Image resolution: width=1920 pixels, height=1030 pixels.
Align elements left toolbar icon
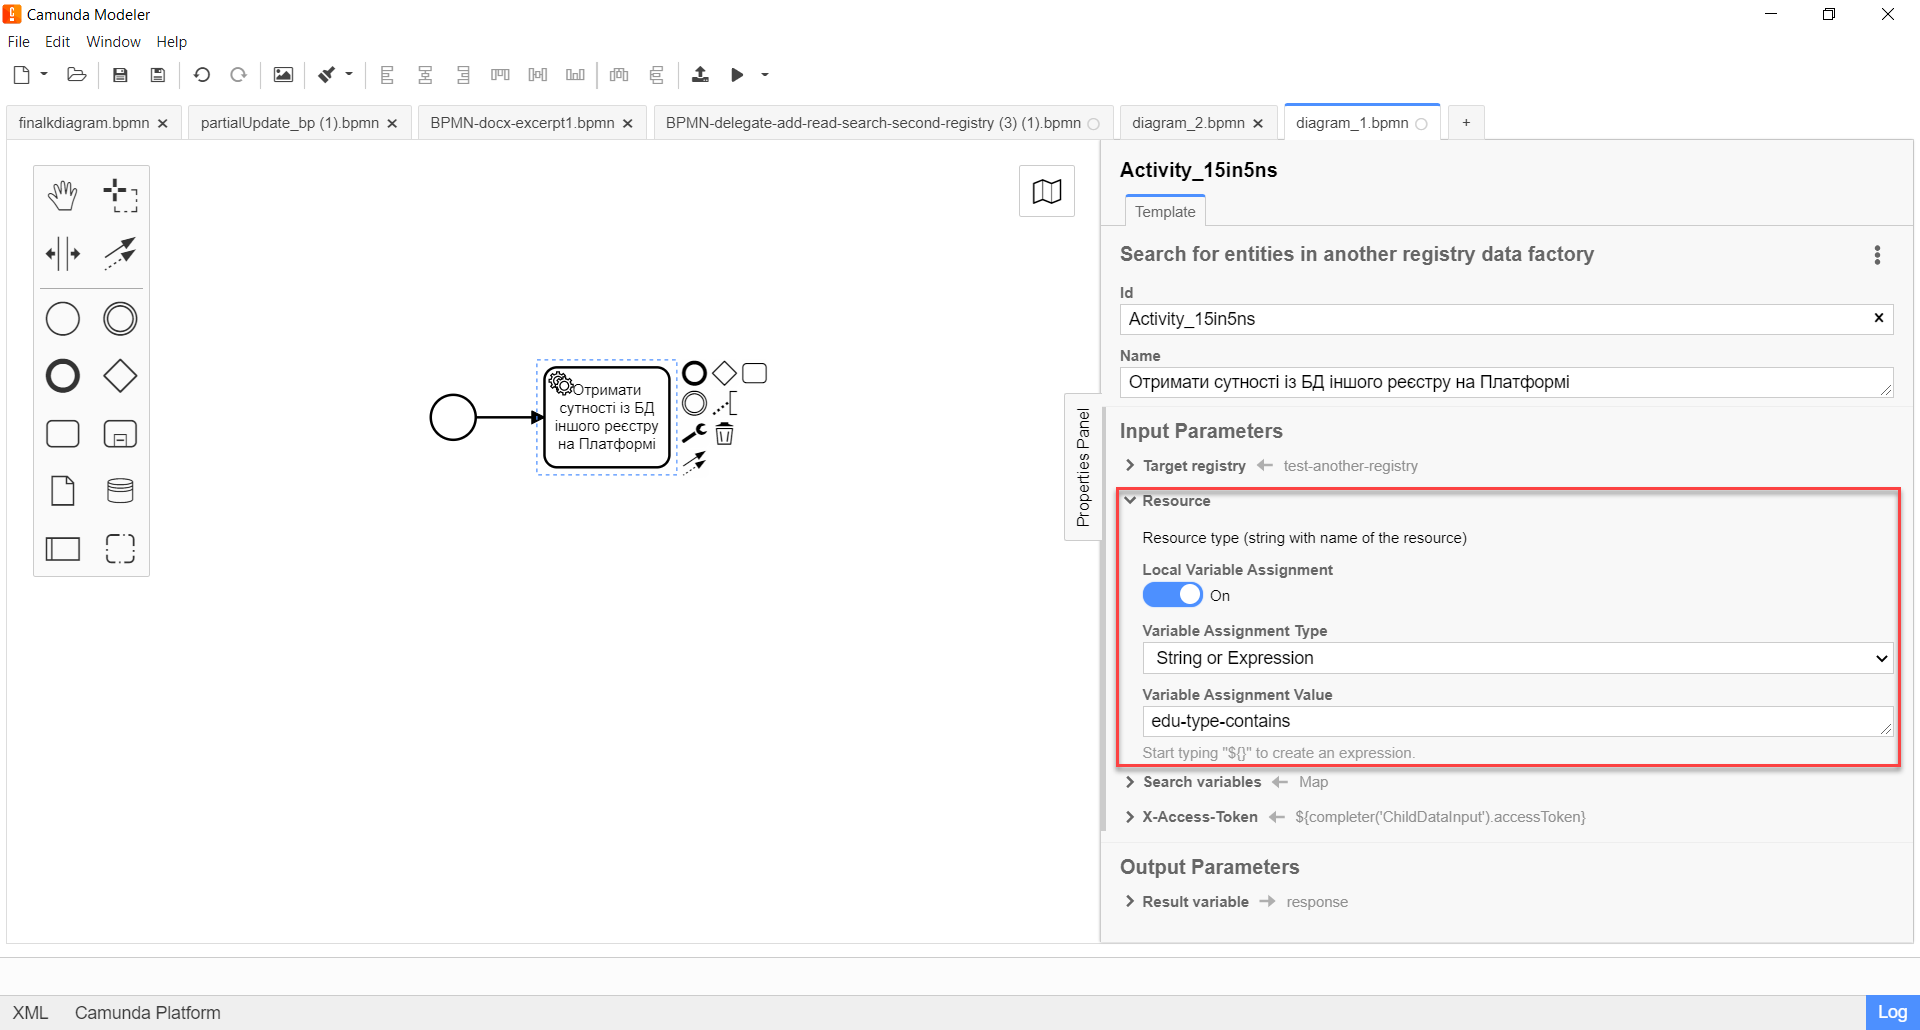[x=388, y=75]
